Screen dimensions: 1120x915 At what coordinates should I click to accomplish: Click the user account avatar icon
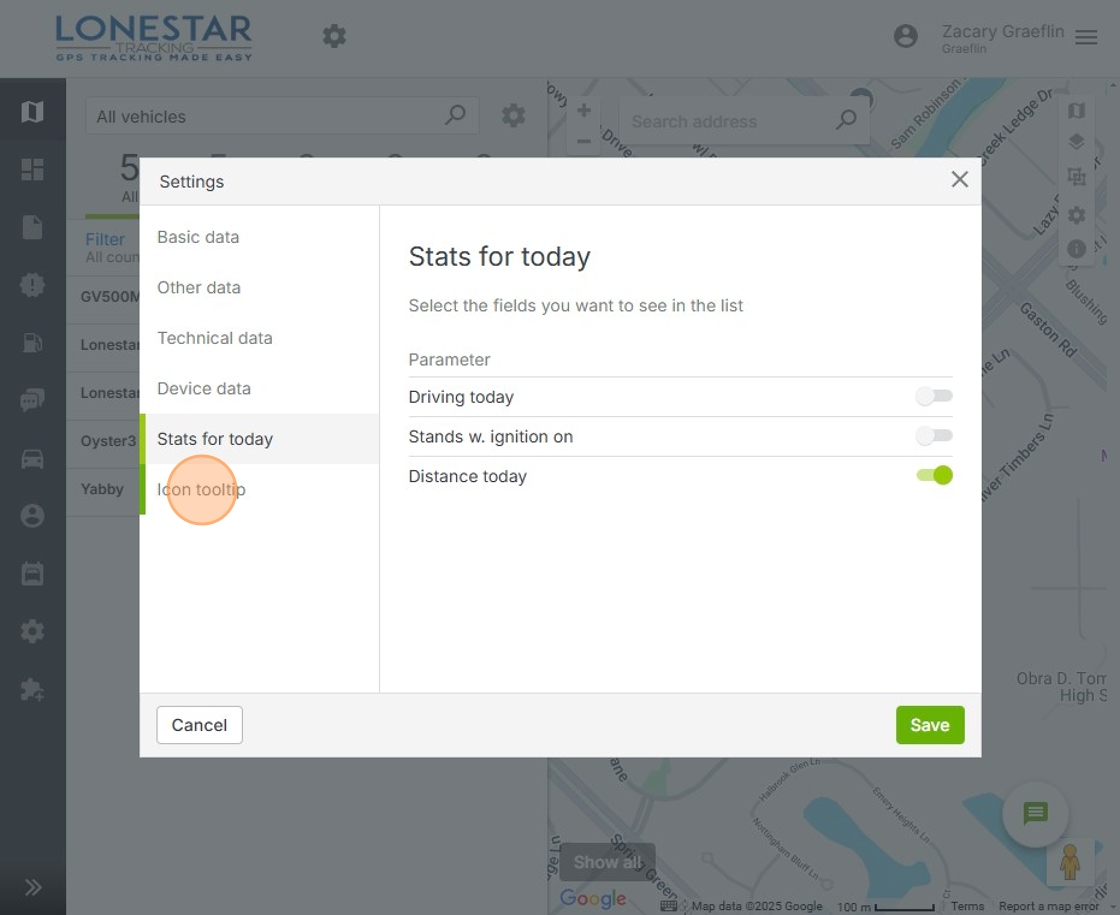tap(905, 37)
